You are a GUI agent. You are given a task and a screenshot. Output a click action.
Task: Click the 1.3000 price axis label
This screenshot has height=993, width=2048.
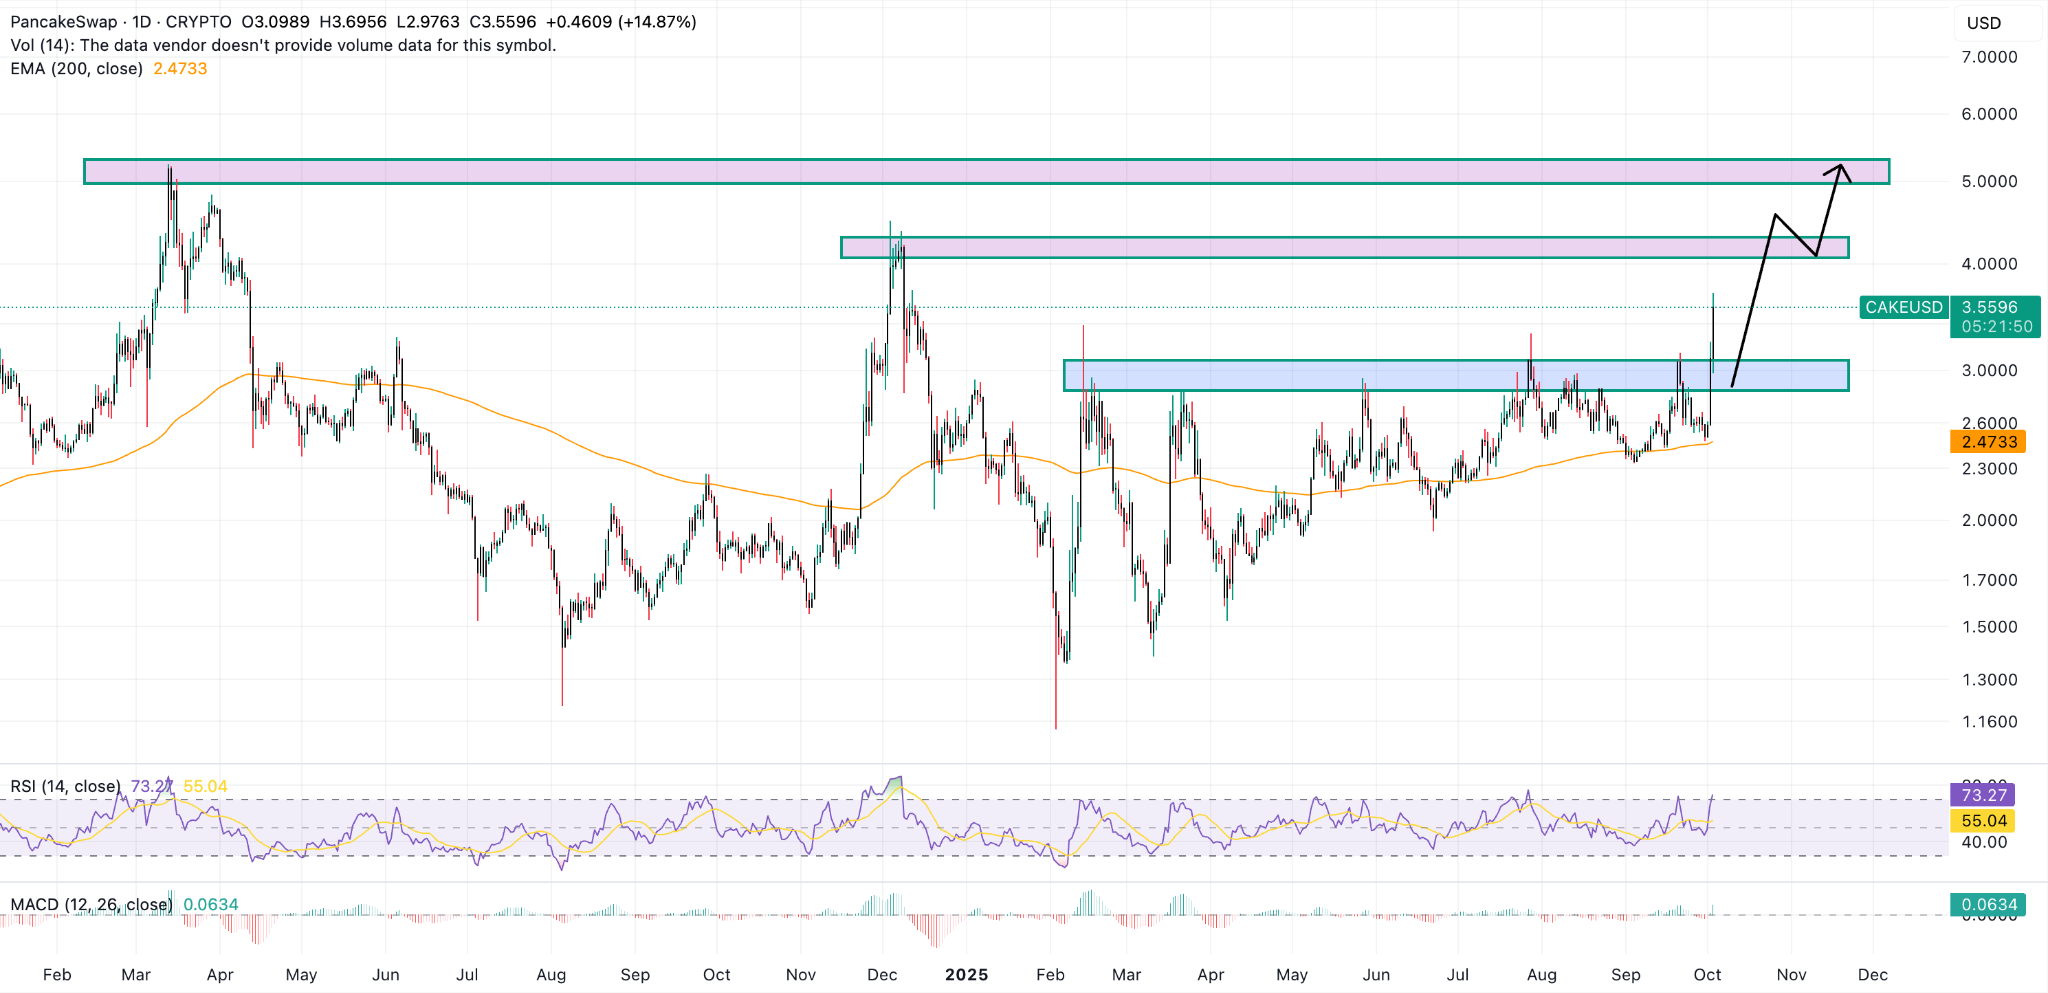(x=1989, y=680)
